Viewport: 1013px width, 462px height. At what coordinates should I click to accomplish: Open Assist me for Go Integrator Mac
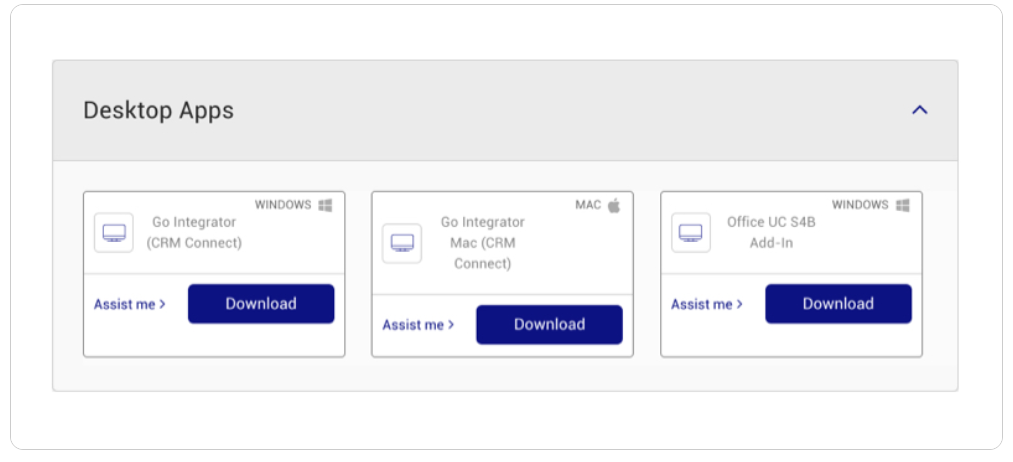click(x=418, y=324)
